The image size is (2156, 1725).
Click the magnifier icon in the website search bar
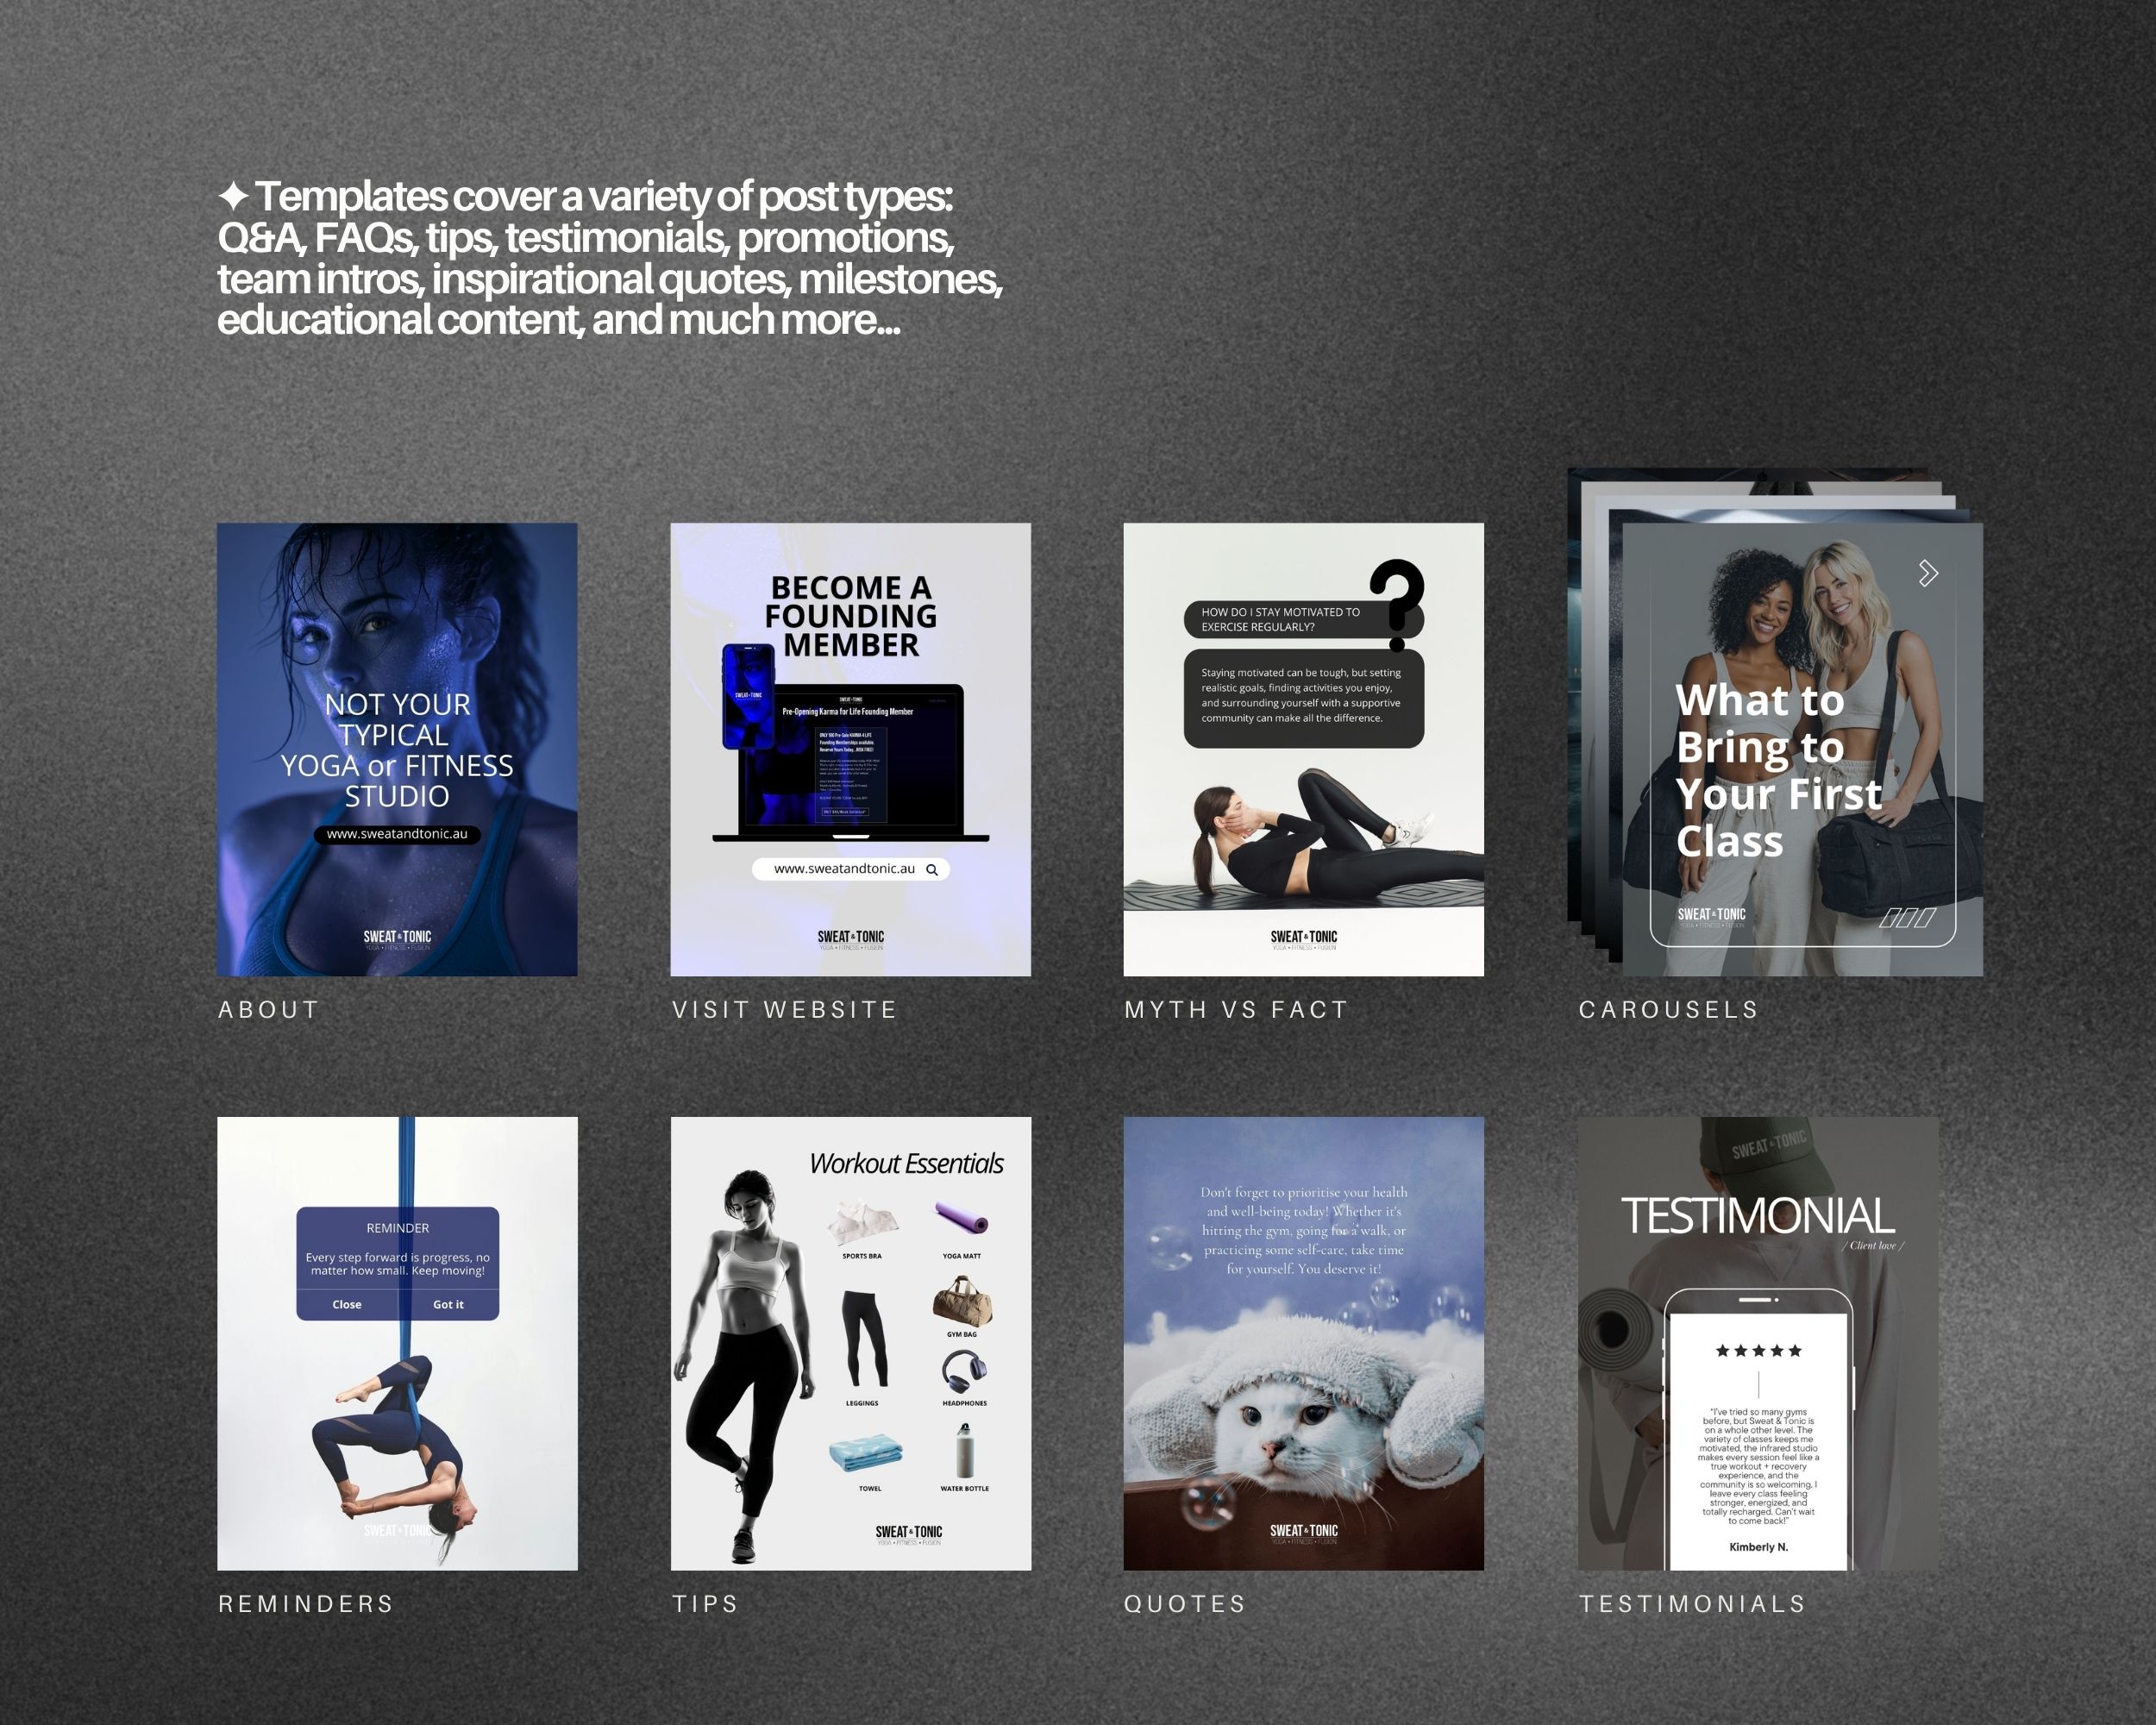(x=934, y=869)
